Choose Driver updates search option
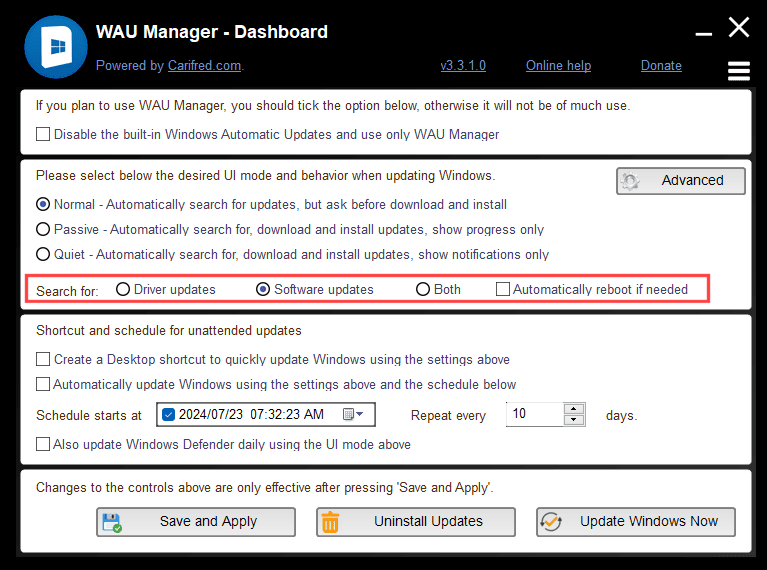This screenshot has height=570, width=767. pos(123,289)
